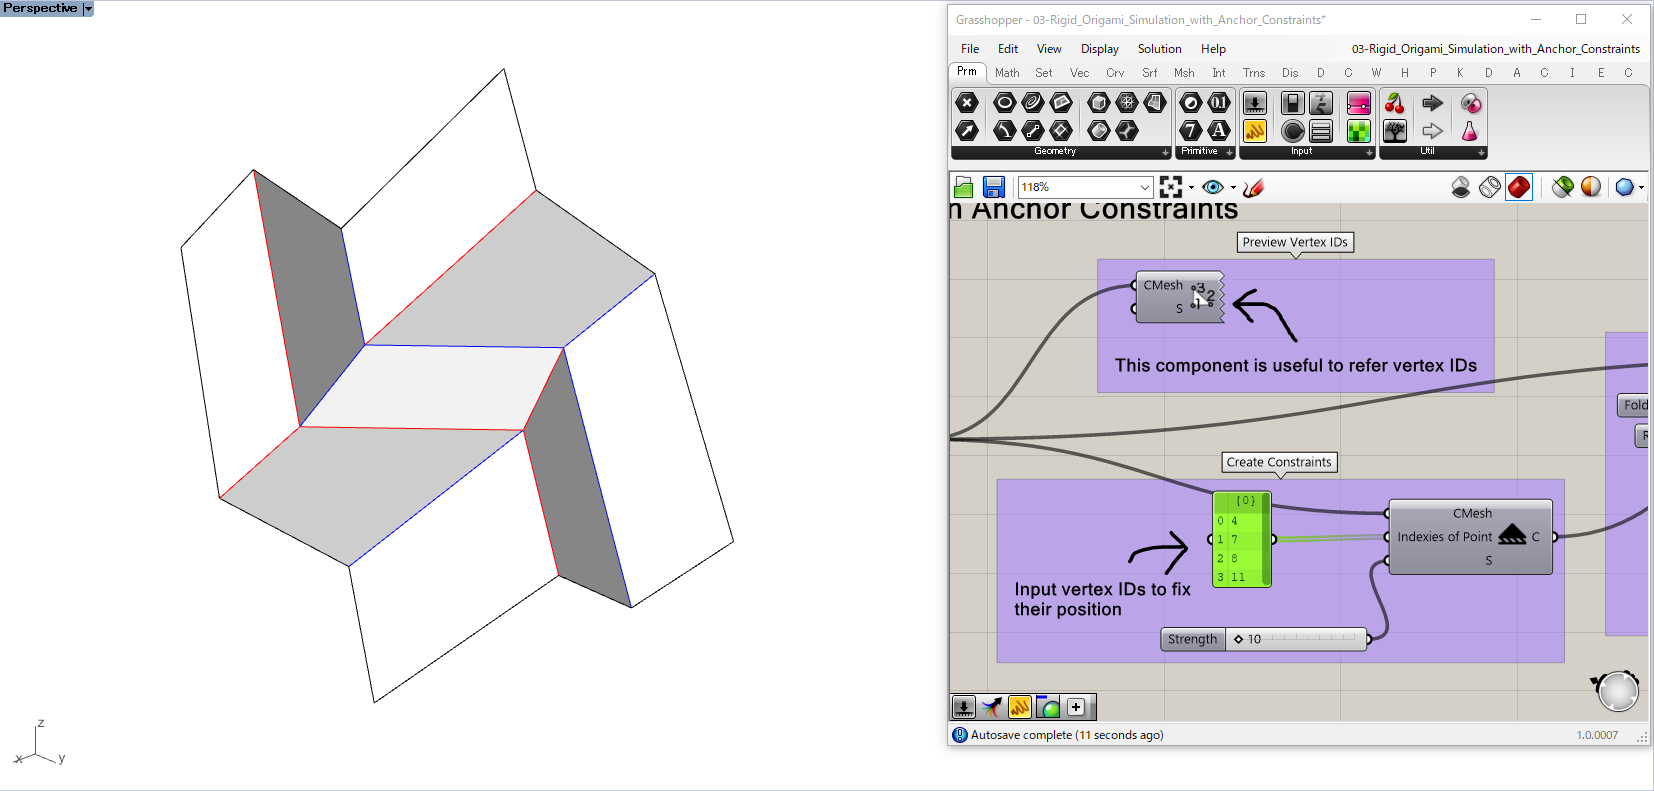Expand the Util panel with its plus
This screenshot has height=791, width=1654.
pyautogui.click(x=1481, y=152)
